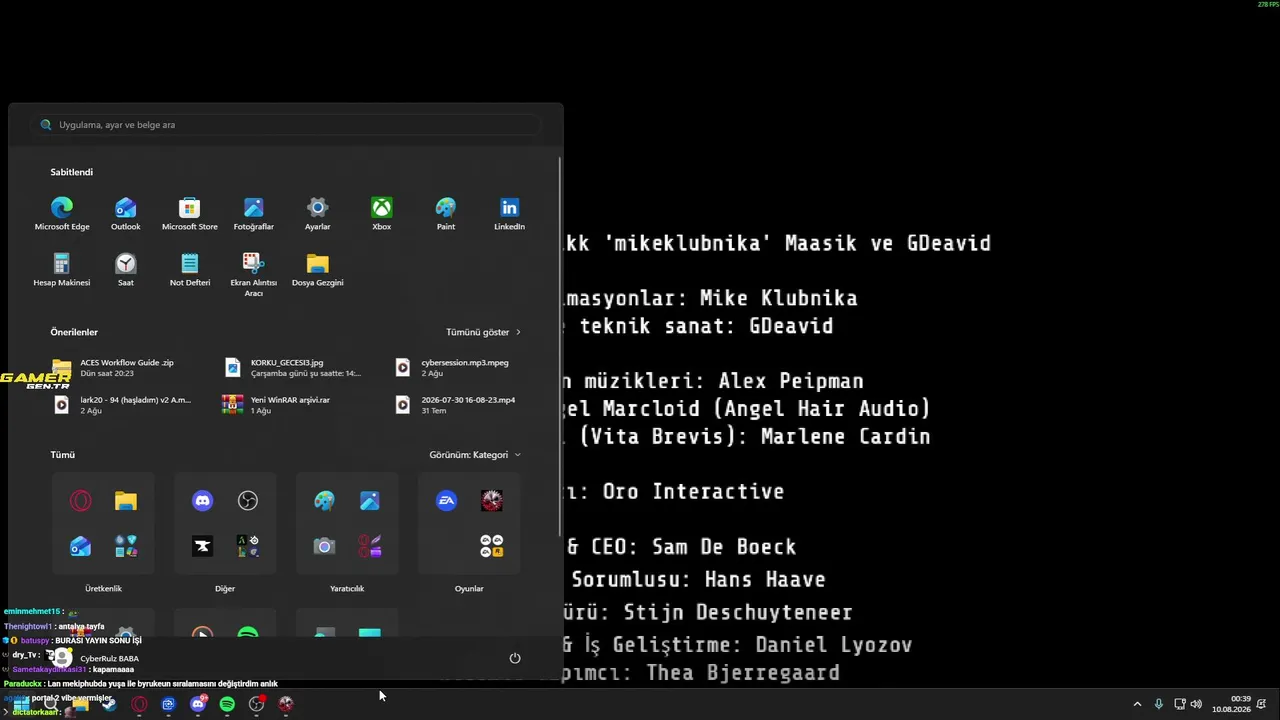Expand the Üretkenlik folder's small icon cluster
The width and height of the screenshot is (1280, 720).
tap(126, 546)
